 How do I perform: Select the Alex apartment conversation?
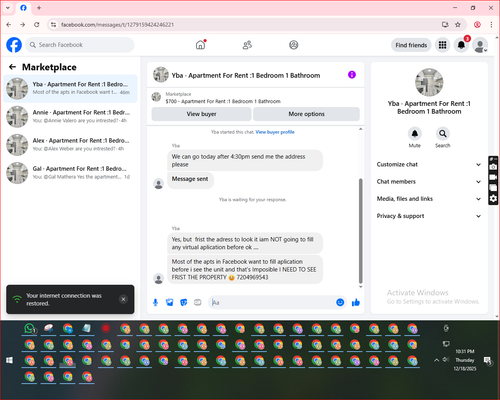point(70,145)
